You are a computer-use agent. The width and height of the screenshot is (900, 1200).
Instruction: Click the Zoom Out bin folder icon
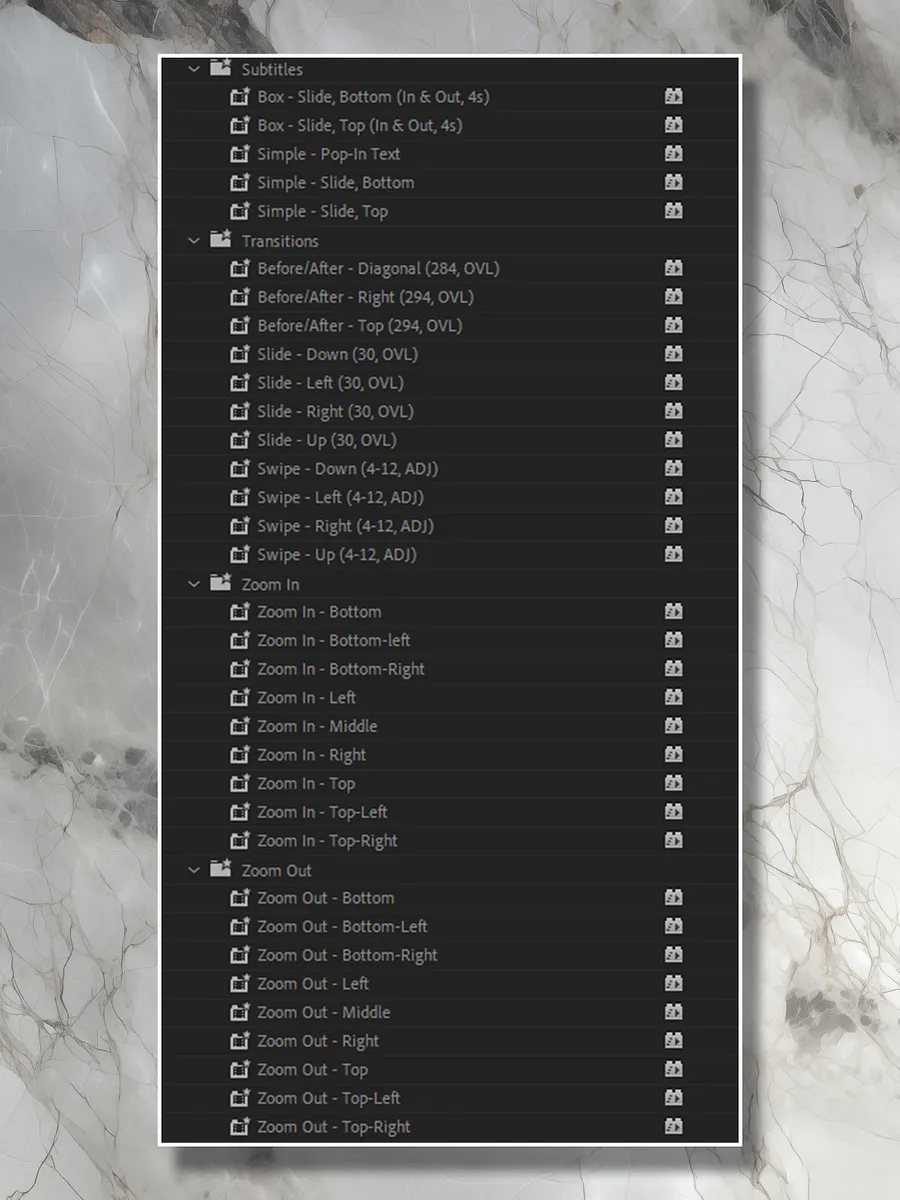[x=221, y=869]
